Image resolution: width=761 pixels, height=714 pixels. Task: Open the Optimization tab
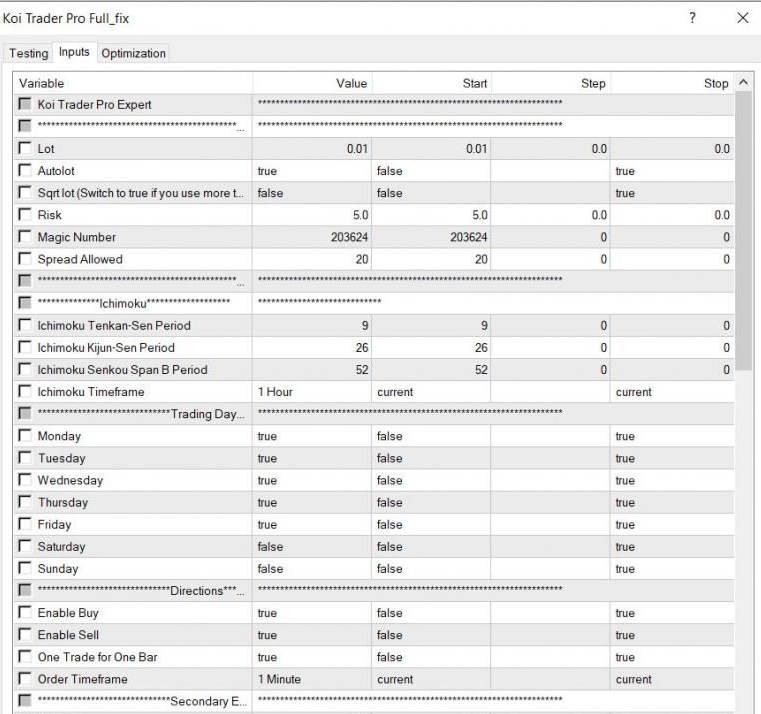tap(133, 53)
